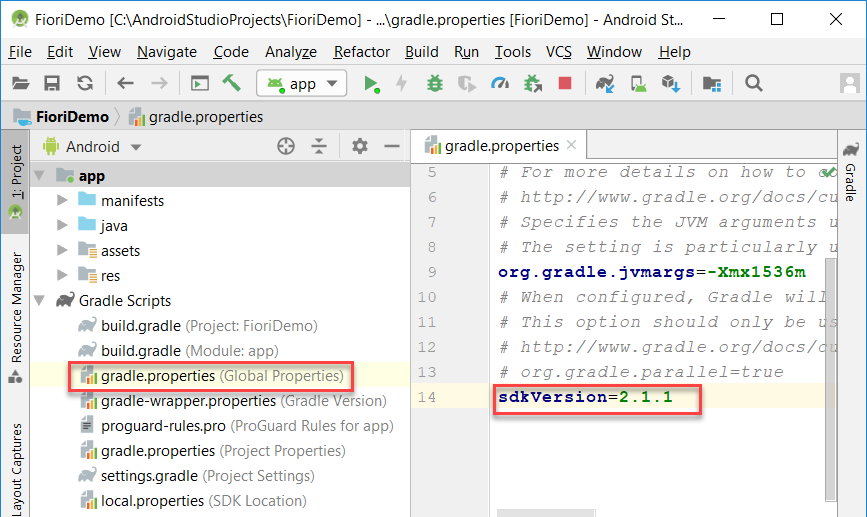Toggle the Resource Manager tool window
This screenshot has width=867, height=517.
[x=16, y=317]
